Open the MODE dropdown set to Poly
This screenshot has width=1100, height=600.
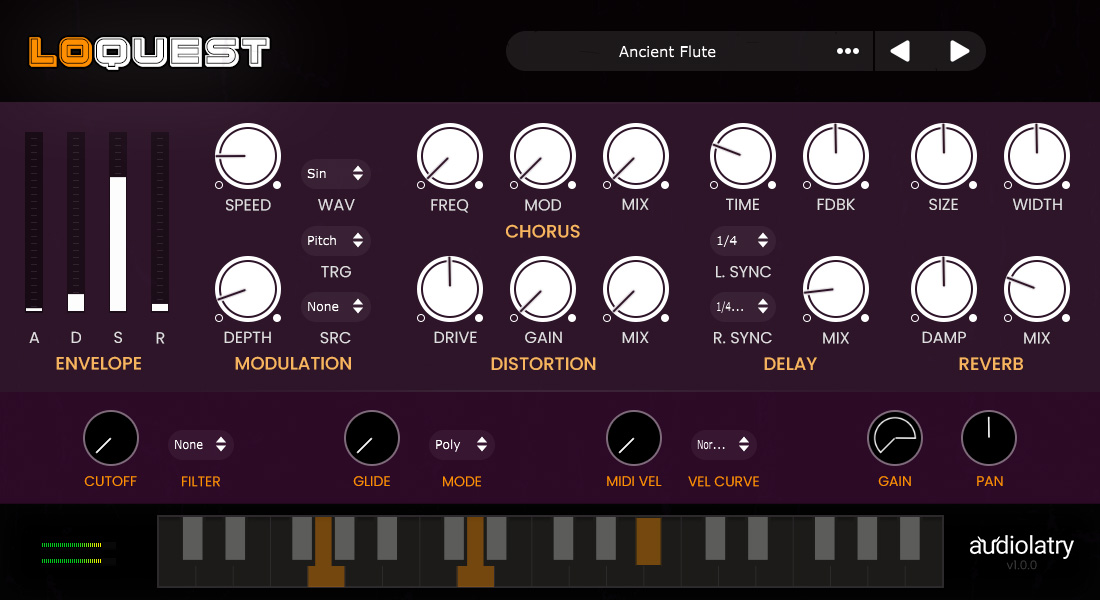pyautogui.click(x=462, y=444)
